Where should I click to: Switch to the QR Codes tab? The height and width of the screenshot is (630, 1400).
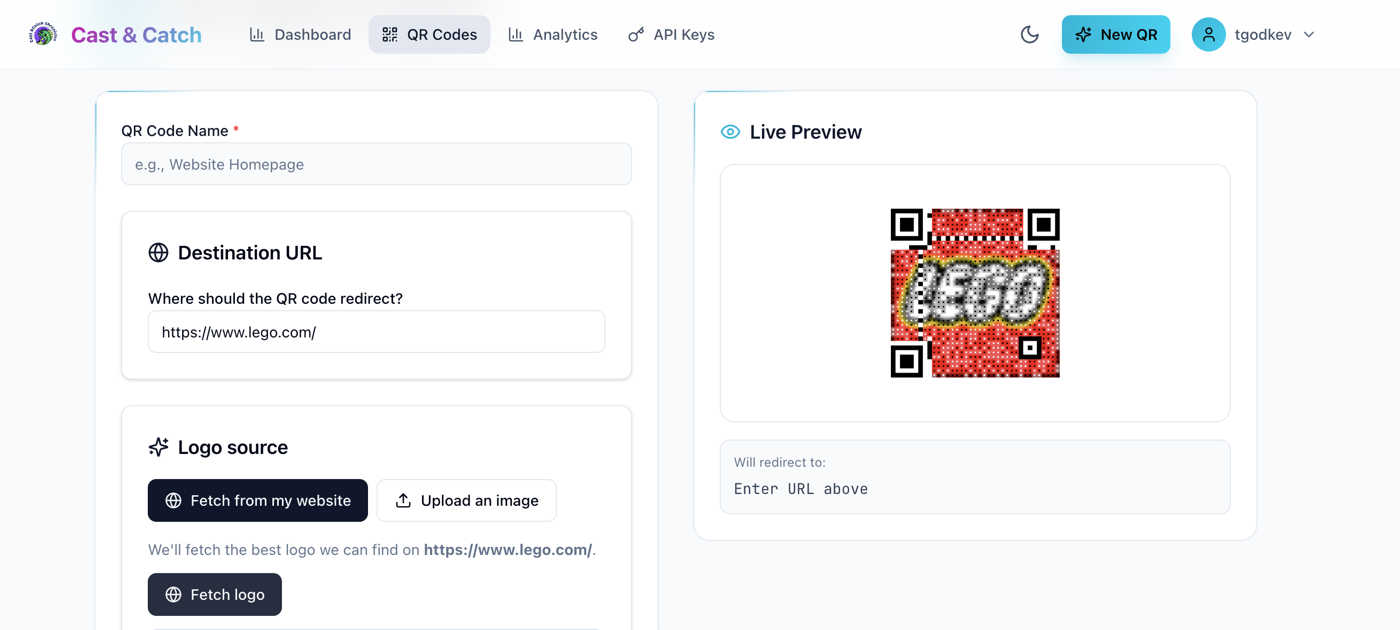429,34
